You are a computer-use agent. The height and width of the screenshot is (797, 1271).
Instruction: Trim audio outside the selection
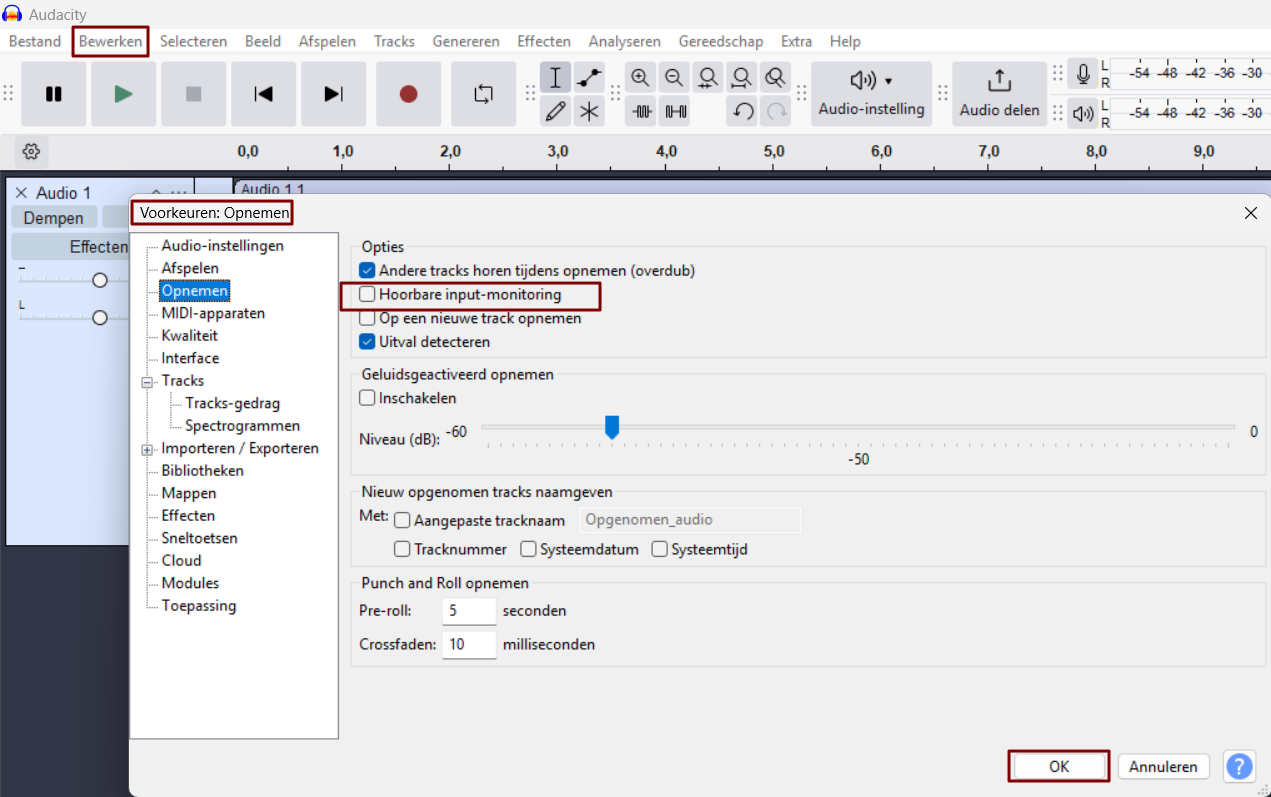(x=641, y=111)
